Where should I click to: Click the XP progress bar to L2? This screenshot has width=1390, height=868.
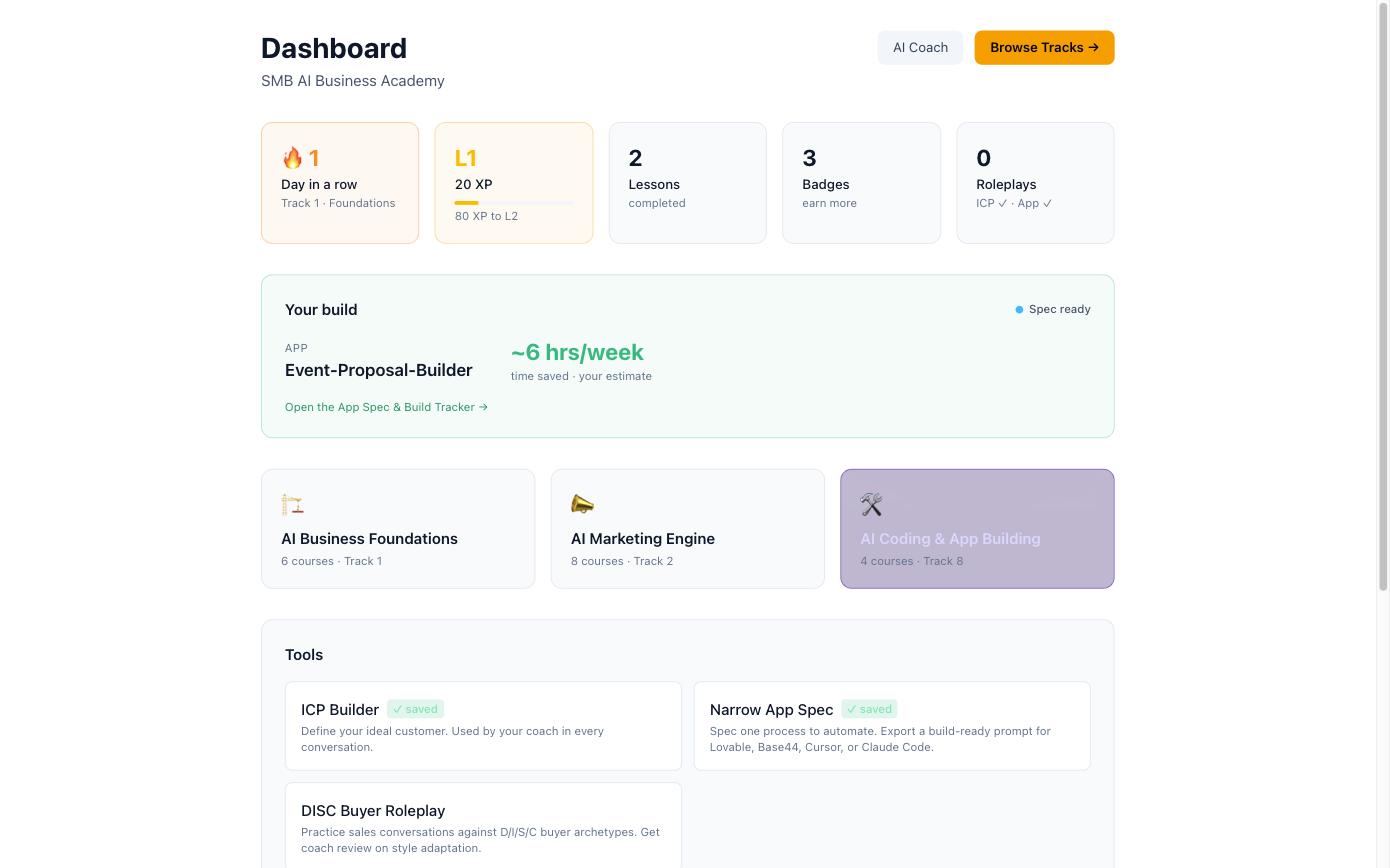click(x=514, y=203)
